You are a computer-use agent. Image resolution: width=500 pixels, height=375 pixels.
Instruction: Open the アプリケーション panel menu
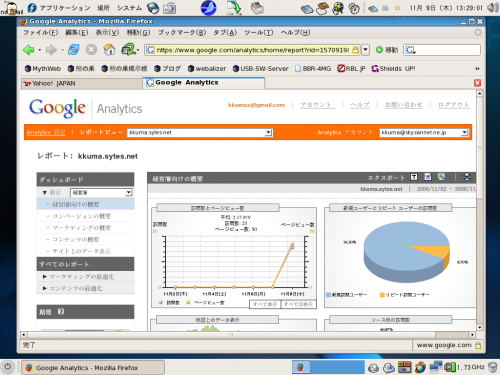click(x=65, y=8)
